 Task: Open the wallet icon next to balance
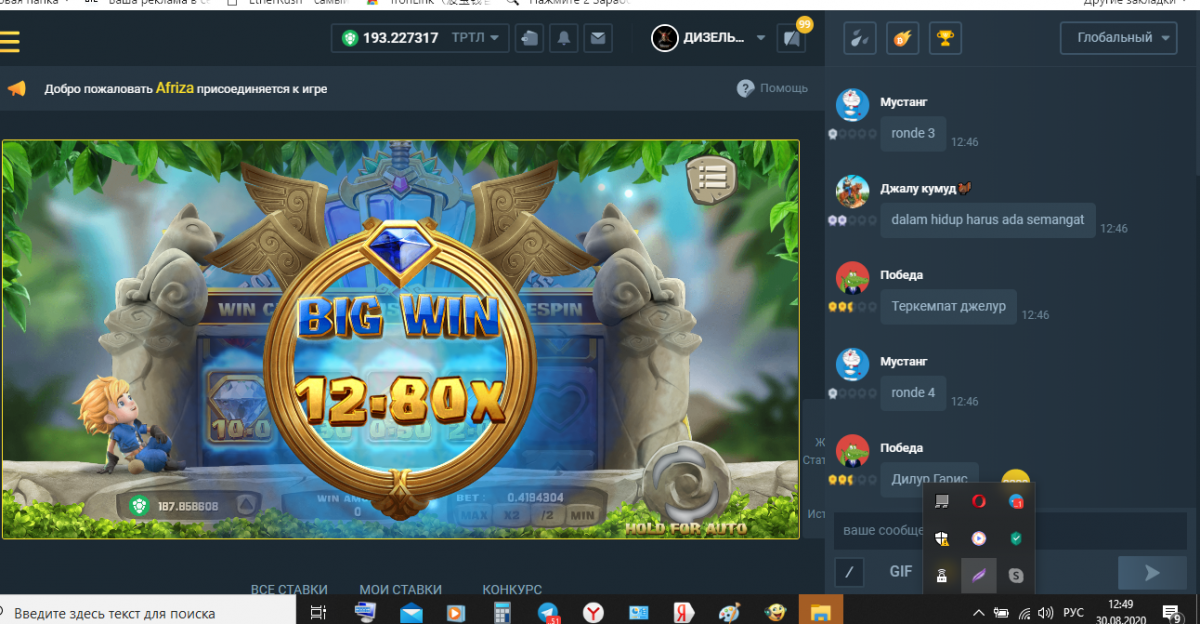click(530, 39)
